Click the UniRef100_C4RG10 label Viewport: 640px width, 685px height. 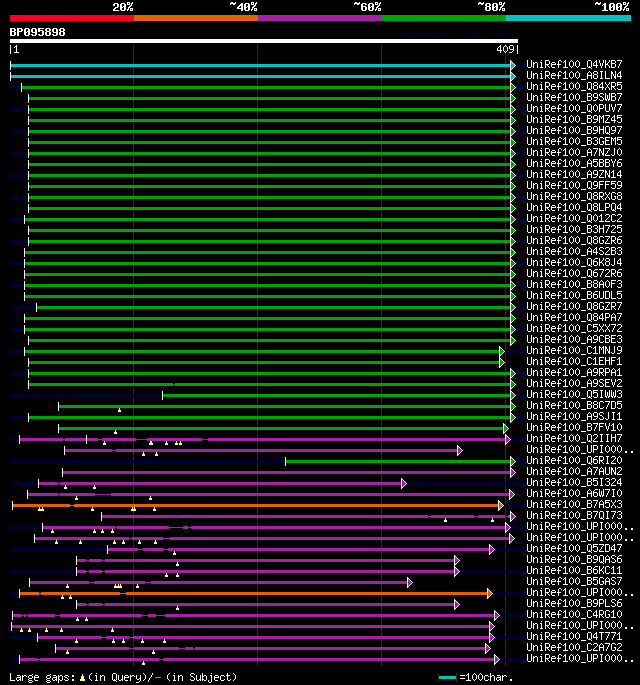[x=574, y=614]
